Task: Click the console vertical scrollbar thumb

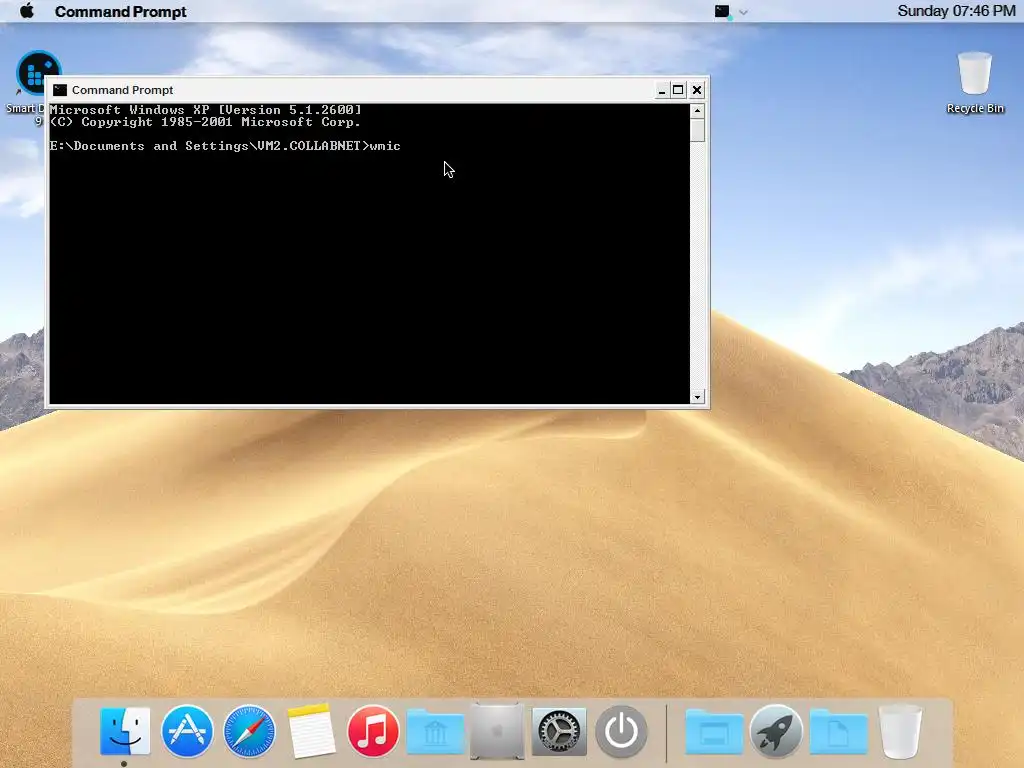Action: click(x=697, y=130)
